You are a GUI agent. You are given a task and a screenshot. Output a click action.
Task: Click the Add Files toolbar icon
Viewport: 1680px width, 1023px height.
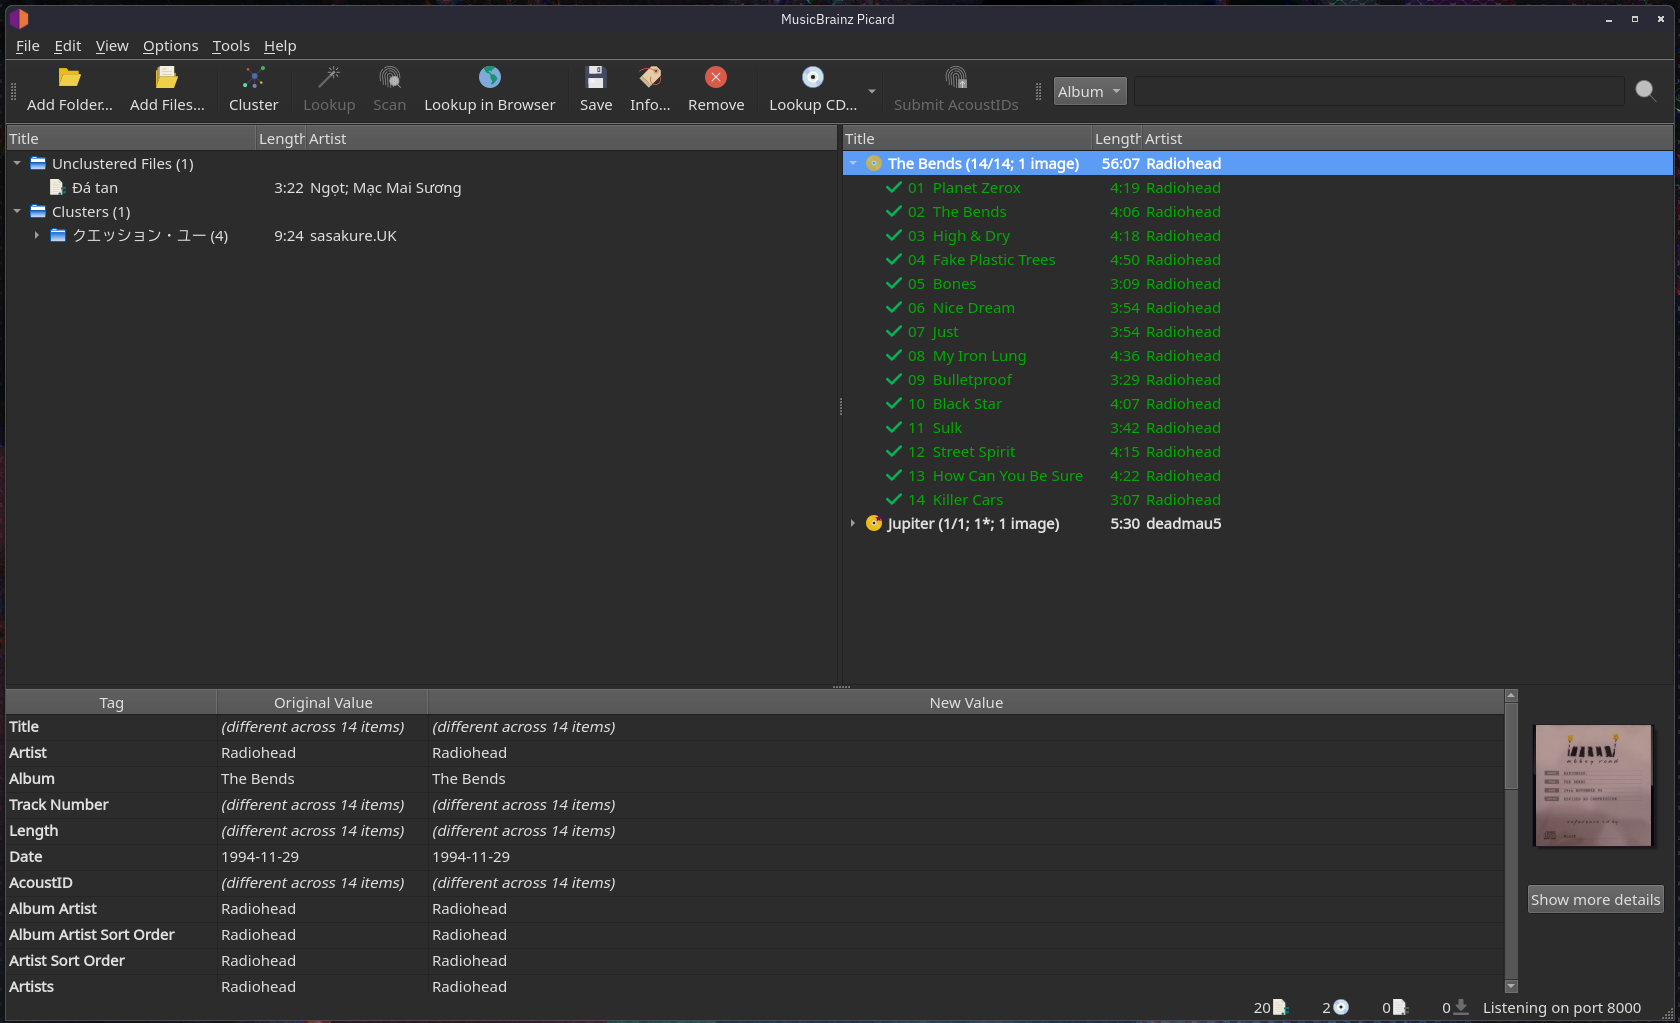coord(167,78)
